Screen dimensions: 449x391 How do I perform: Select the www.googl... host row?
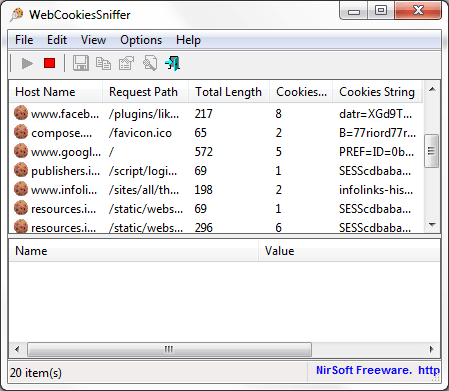click(216, 152)
